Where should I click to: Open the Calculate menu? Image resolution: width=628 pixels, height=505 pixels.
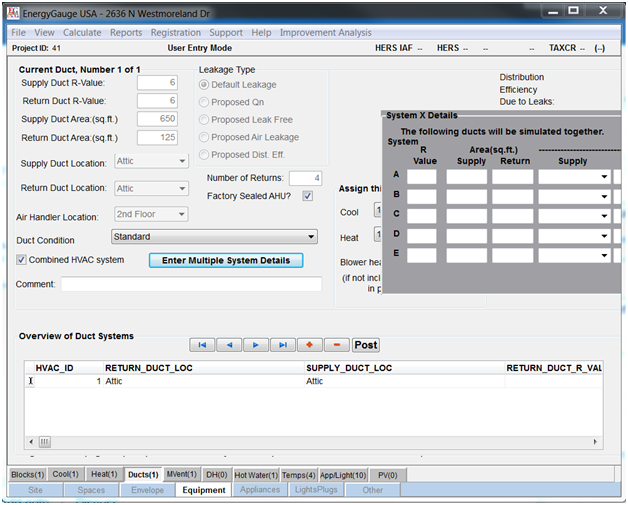(82, 32)
